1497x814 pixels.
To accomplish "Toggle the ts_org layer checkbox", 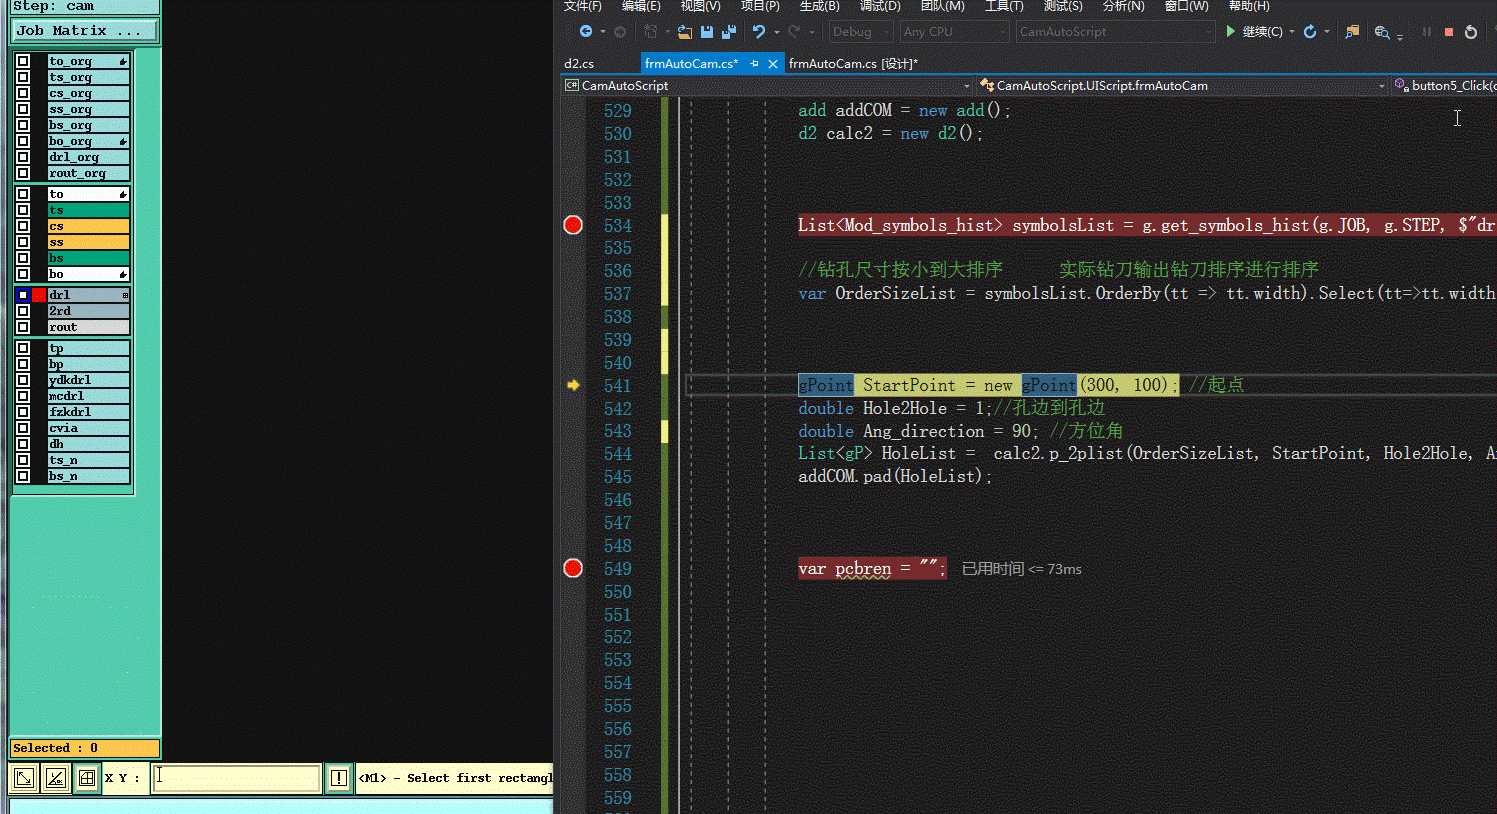I will [x=23, y=78].
